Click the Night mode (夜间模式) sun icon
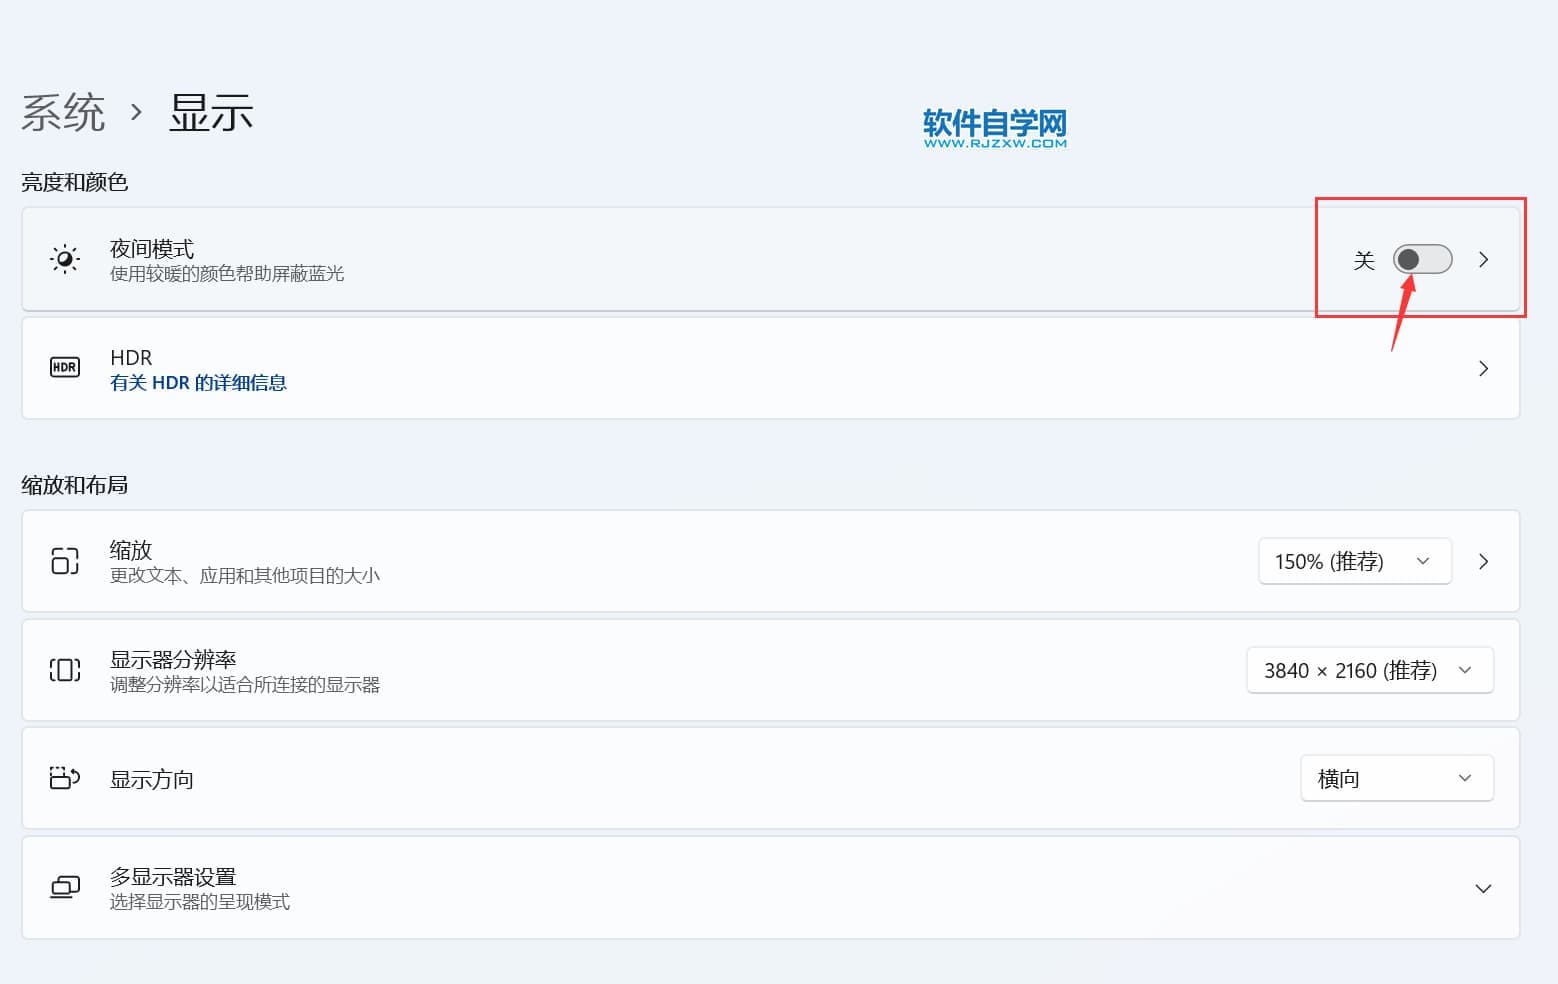Screen dimensions: 1558x984 [65, 260]
